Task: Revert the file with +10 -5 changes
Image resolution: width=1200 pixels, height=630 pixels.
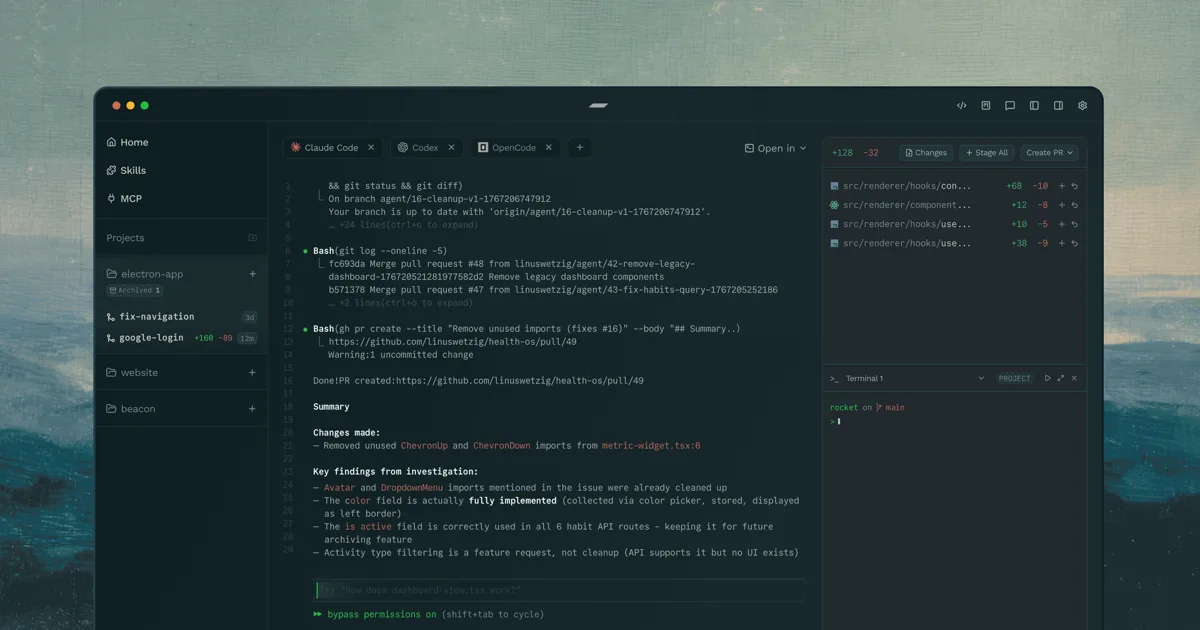Action: pos(1075,224)
